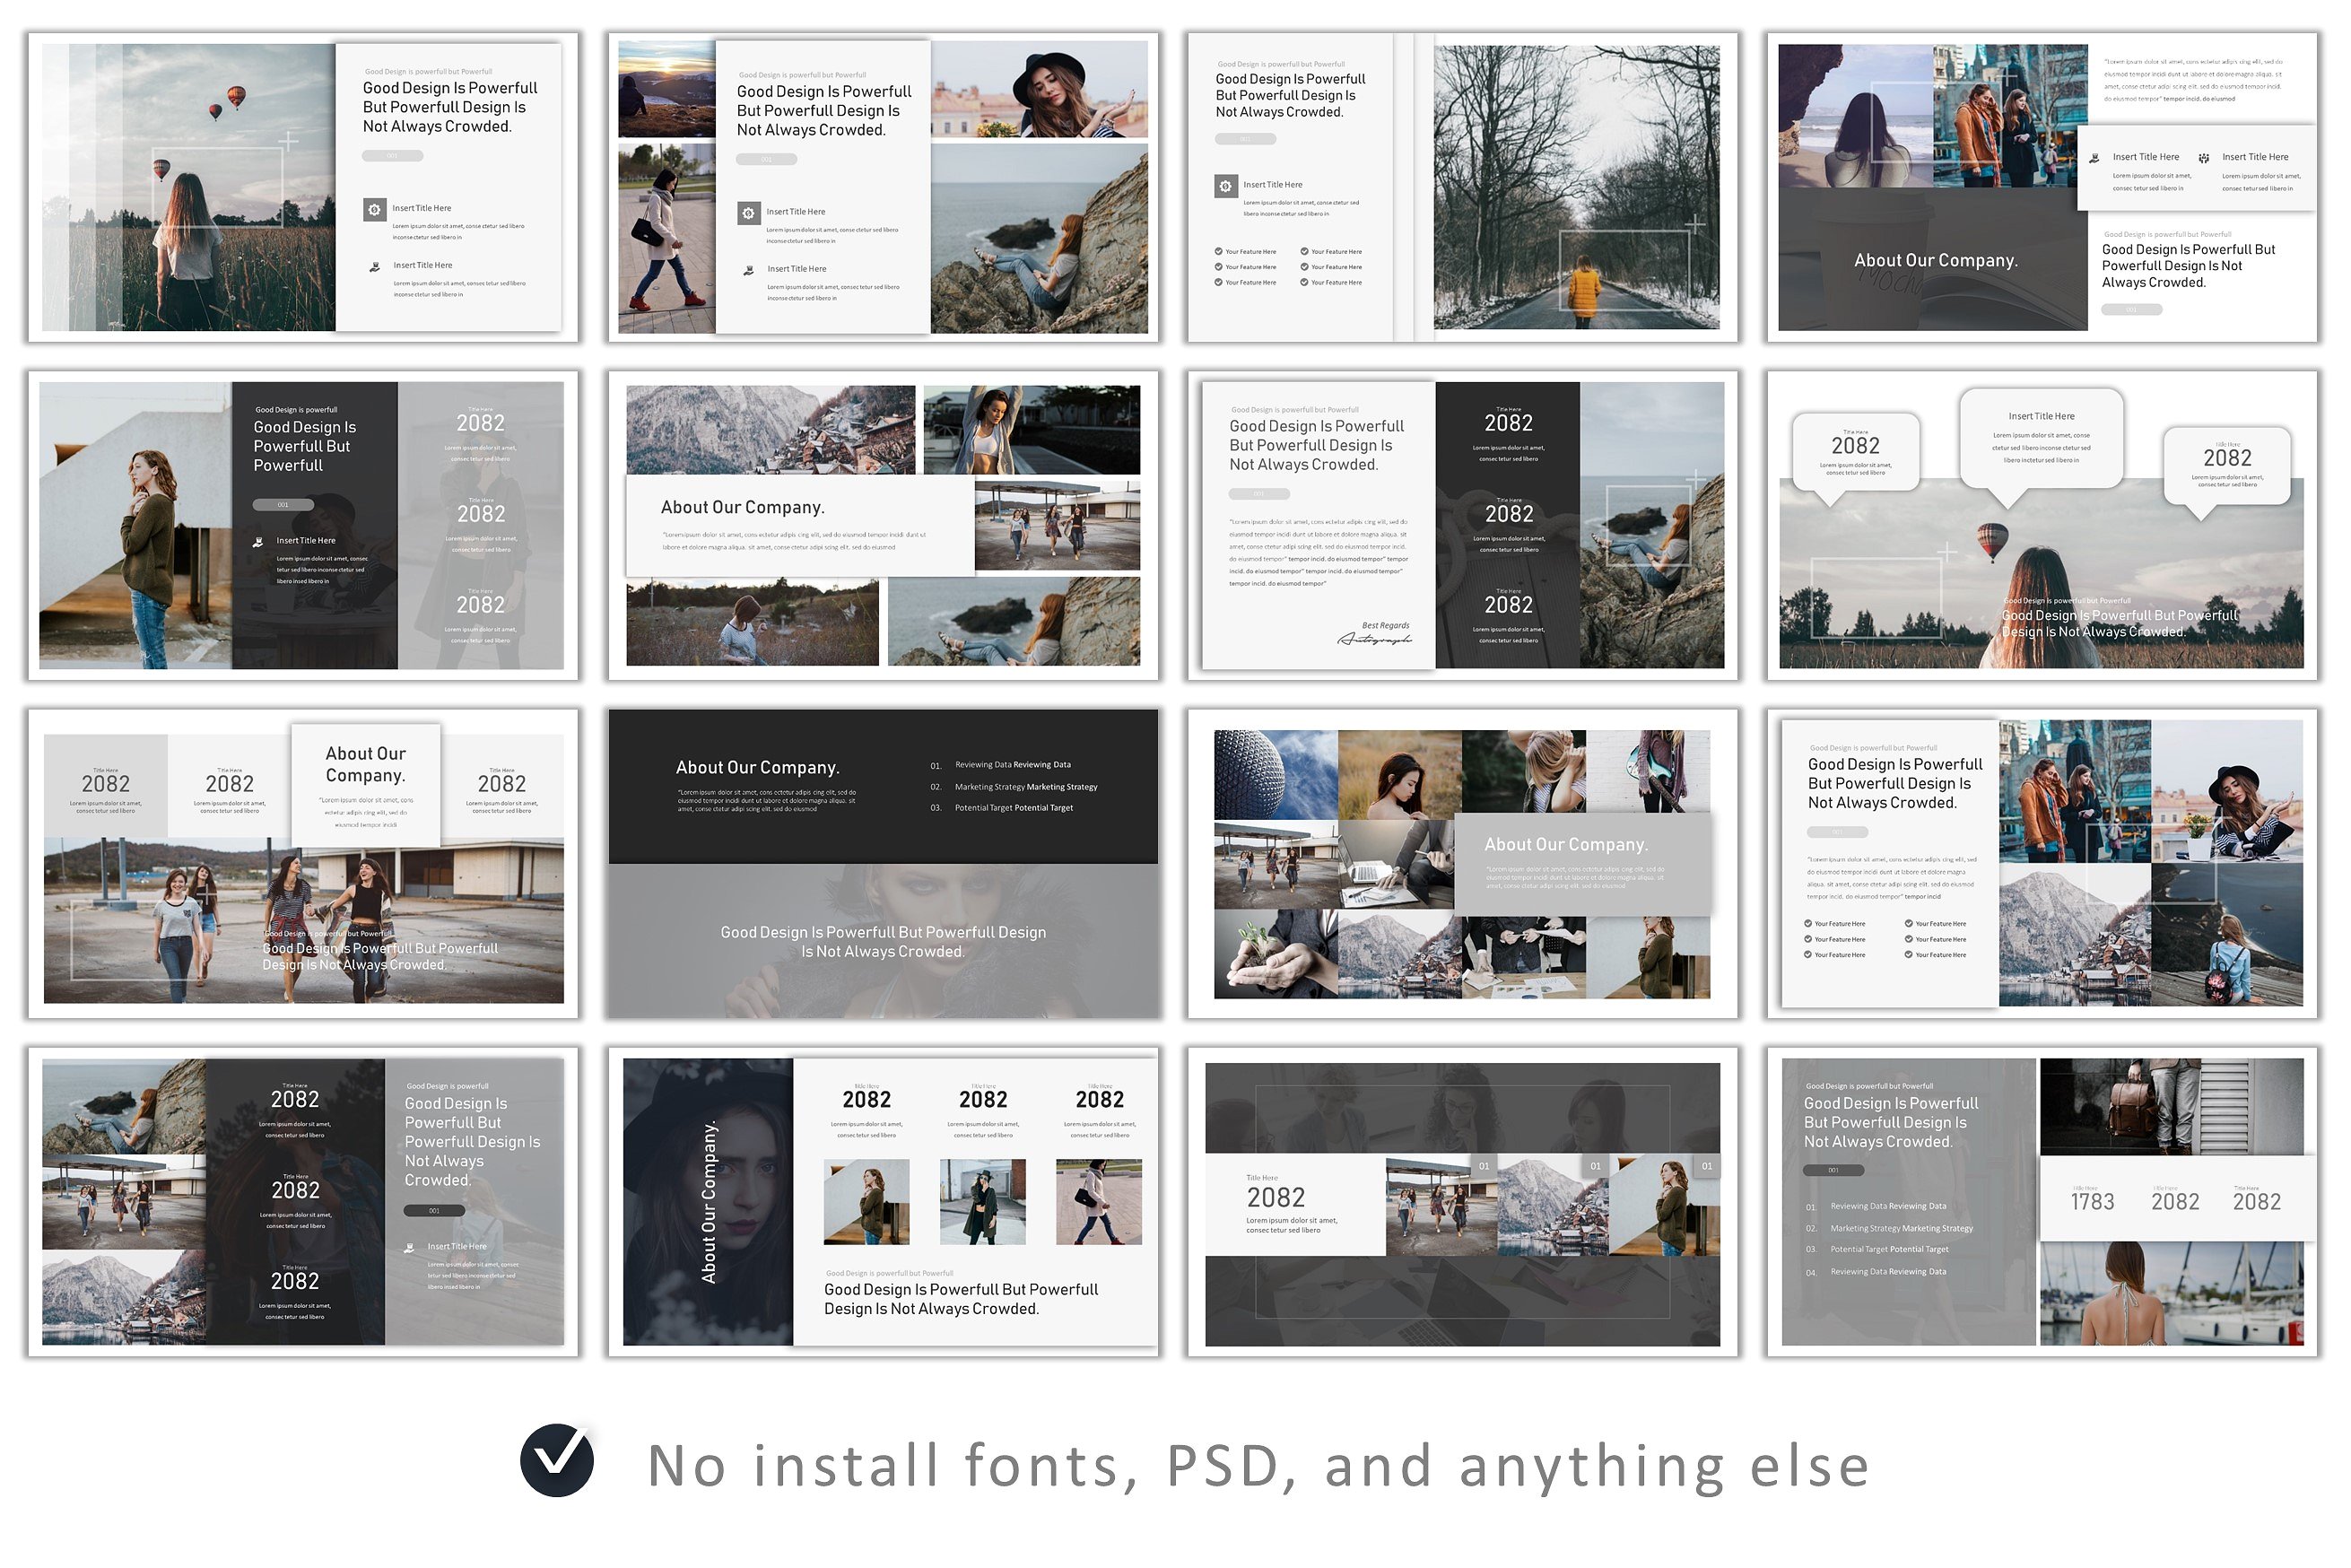The image size is (2351, 1568).
Task: Click the handwritten signature under Best Regards
Action: pyautogui.click(x=1374, y=639)
